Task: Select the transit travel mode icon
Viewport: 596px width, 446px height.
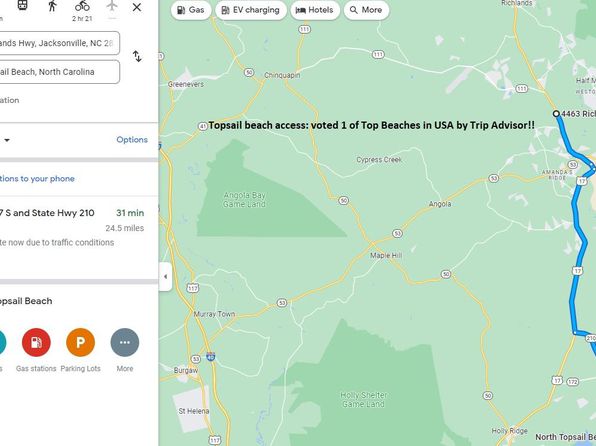Action: pos(22,5)
